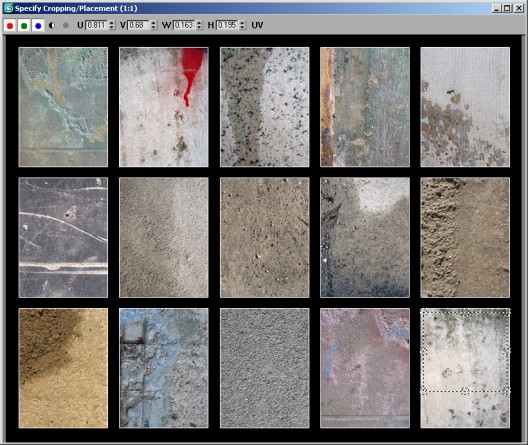The height and width of the screenshot is (445, 528).
Task: Enable the monochrome gray circle icon
Action: pos(66,26)
